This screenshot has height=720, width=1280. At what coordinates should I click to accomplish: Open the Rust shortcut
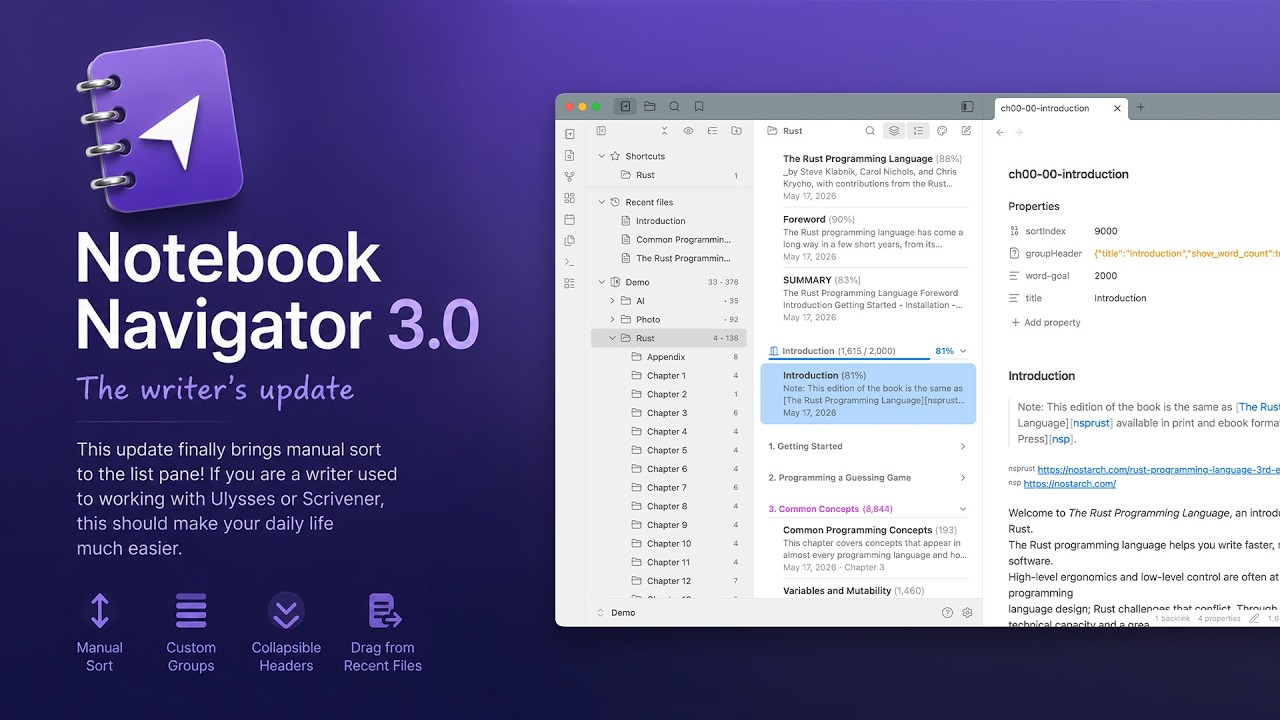coord(669,175)
